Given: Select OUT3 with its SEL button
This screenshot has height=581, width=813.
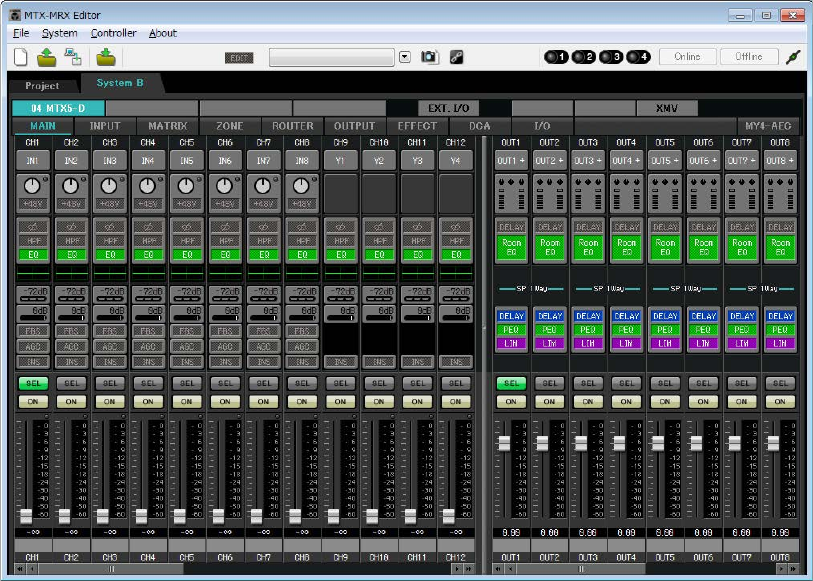Looking at the screenshot, I should pyautogui.click(x=588, y=383).
